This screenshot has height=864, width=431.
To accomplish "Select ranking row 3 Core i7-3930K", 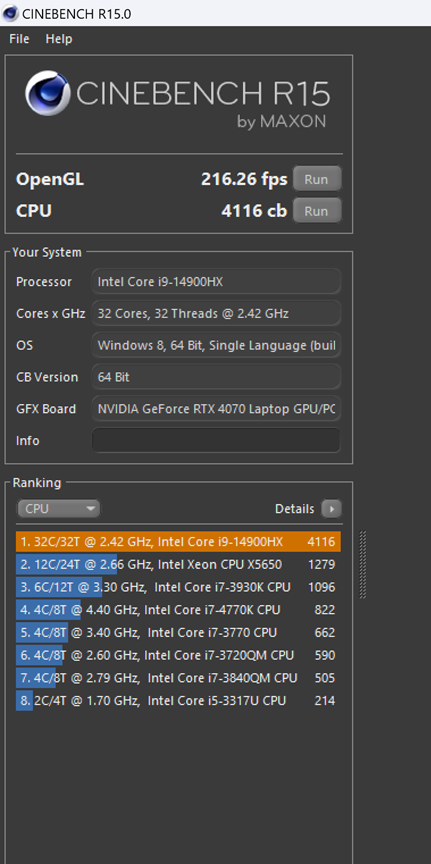I will (179, 587).
